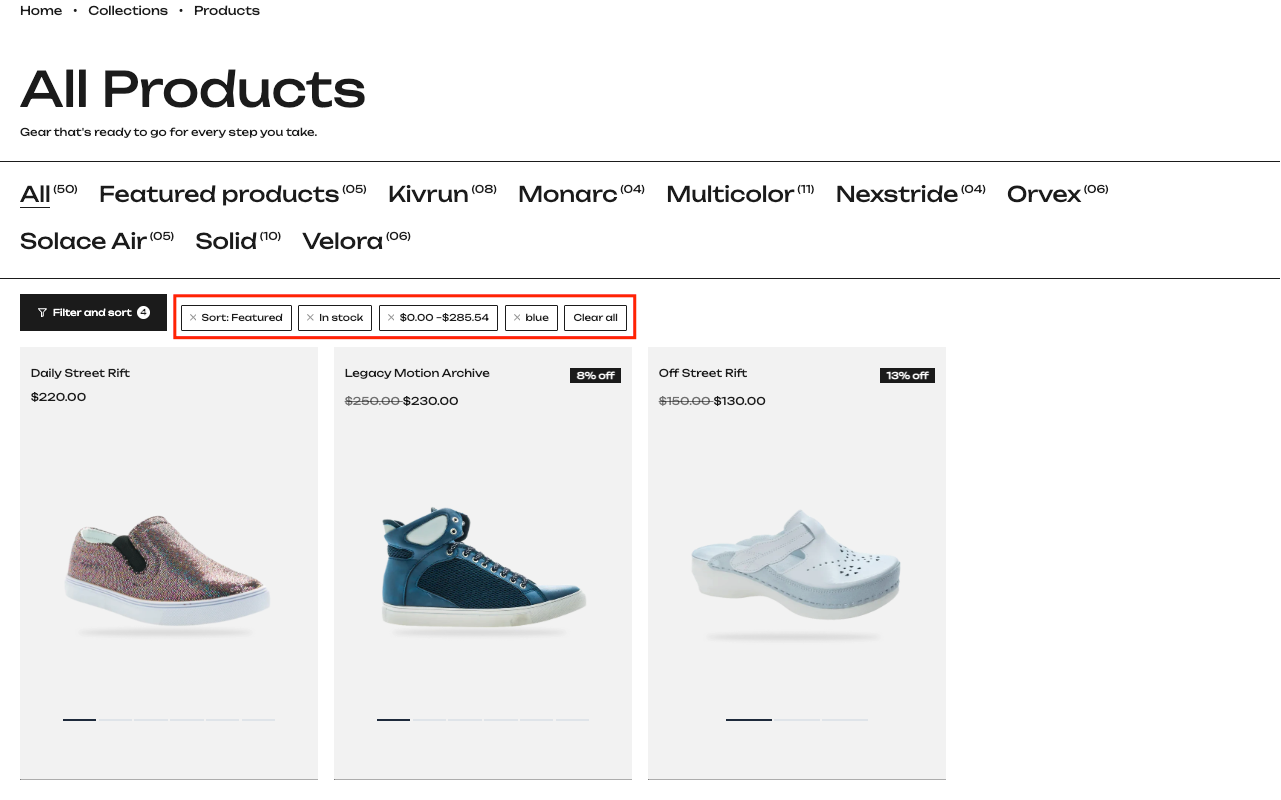Image resolution: width=1281 pixels, height=800 pixels.
Task: Click Home in the breadcrumb
Action: (x=41, y=11)
